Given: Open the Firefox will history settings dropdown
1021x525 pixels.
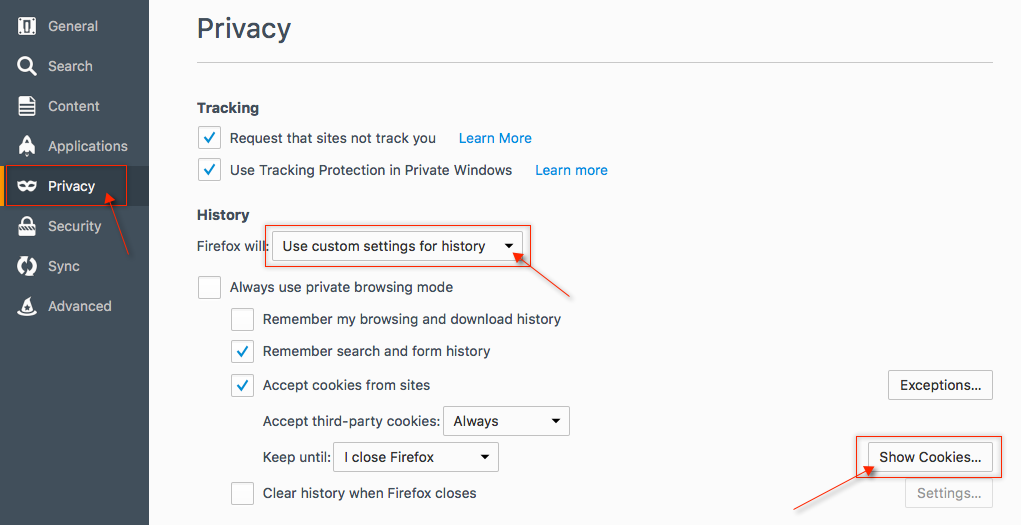Looking at the screenshot, I should coord(397,246).
